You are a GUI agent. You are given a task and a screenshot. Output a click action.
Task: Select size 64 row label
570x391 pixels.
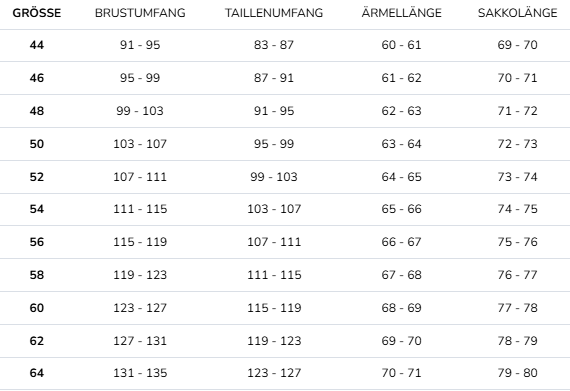click(37, 373)
